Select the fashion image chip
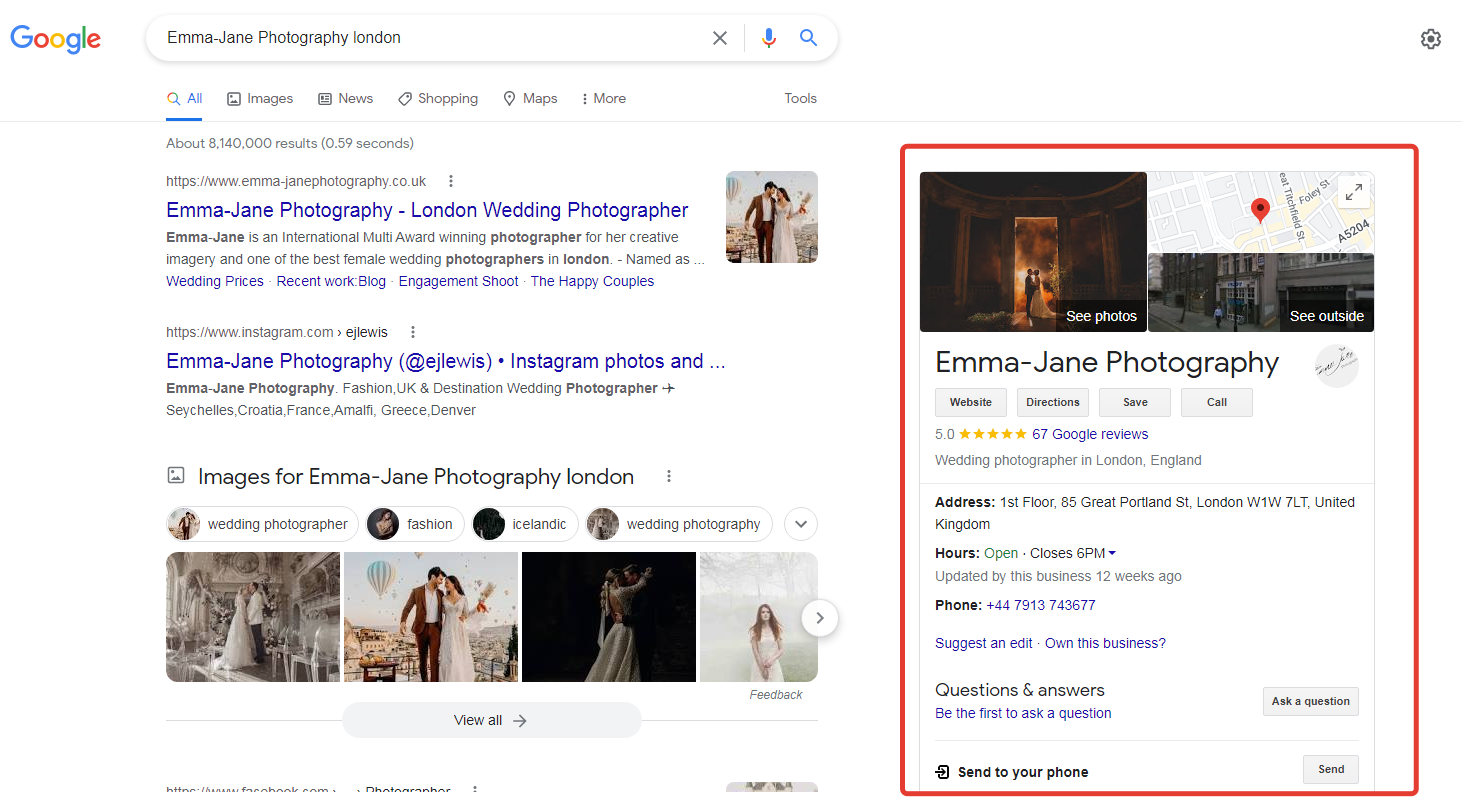This screenshot has width=1462, height=797. [x=414, y=524]
